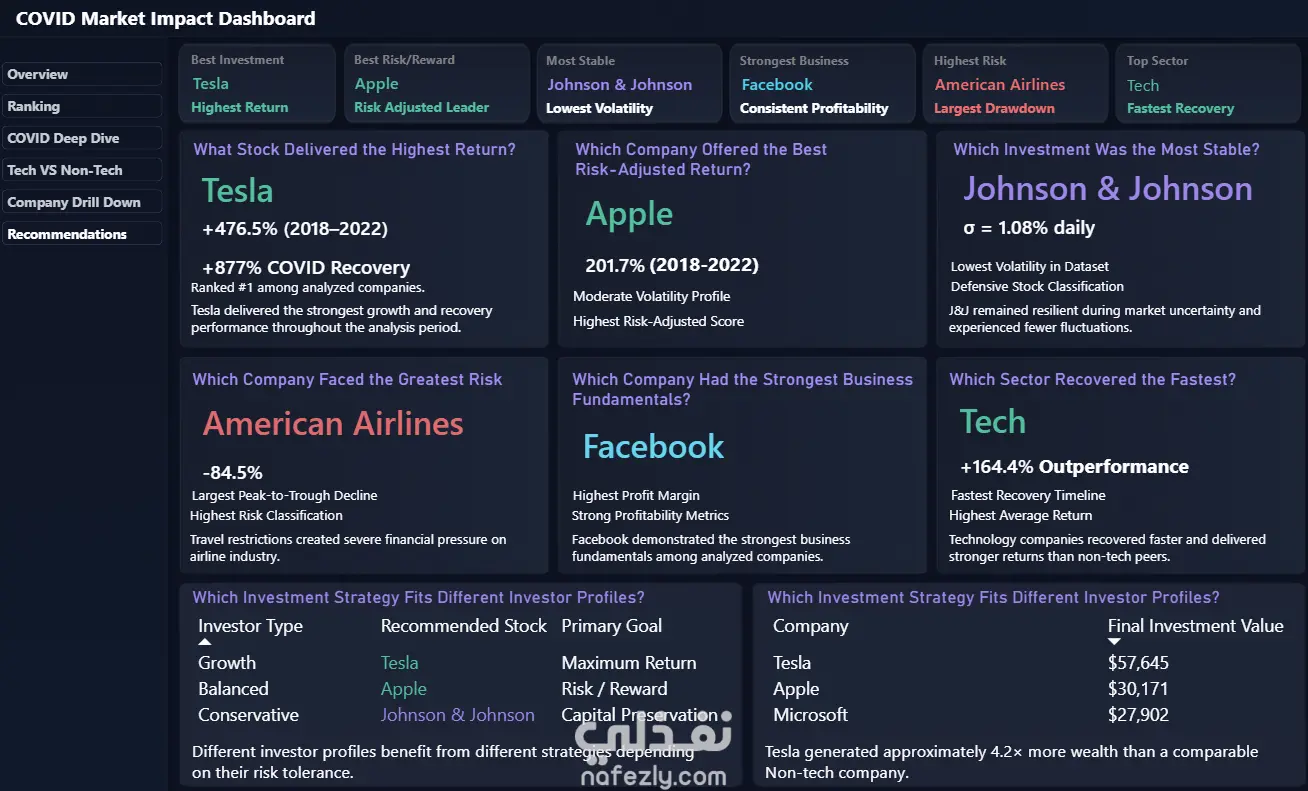
Task: Click the "Travel restrictions created severe" sentence
Action: point(348,548)
